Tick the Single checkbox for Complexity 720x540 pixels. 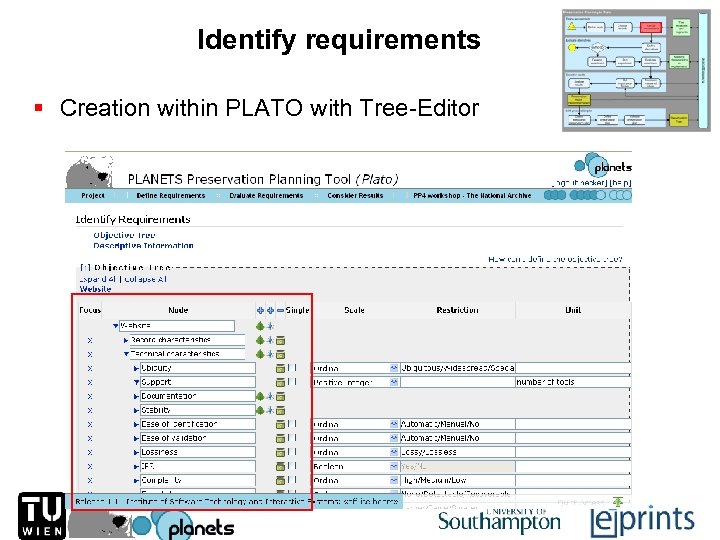(292, 480)
